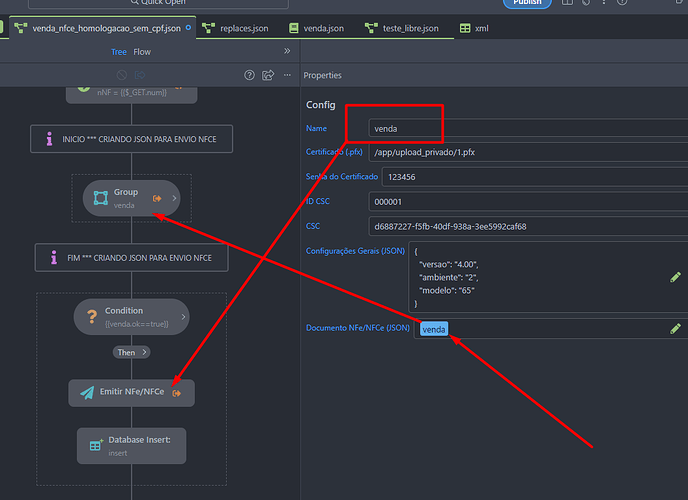The image size is (688, 500).
Task: Click the ID CSC input field
Action: (x=525, y=201)
